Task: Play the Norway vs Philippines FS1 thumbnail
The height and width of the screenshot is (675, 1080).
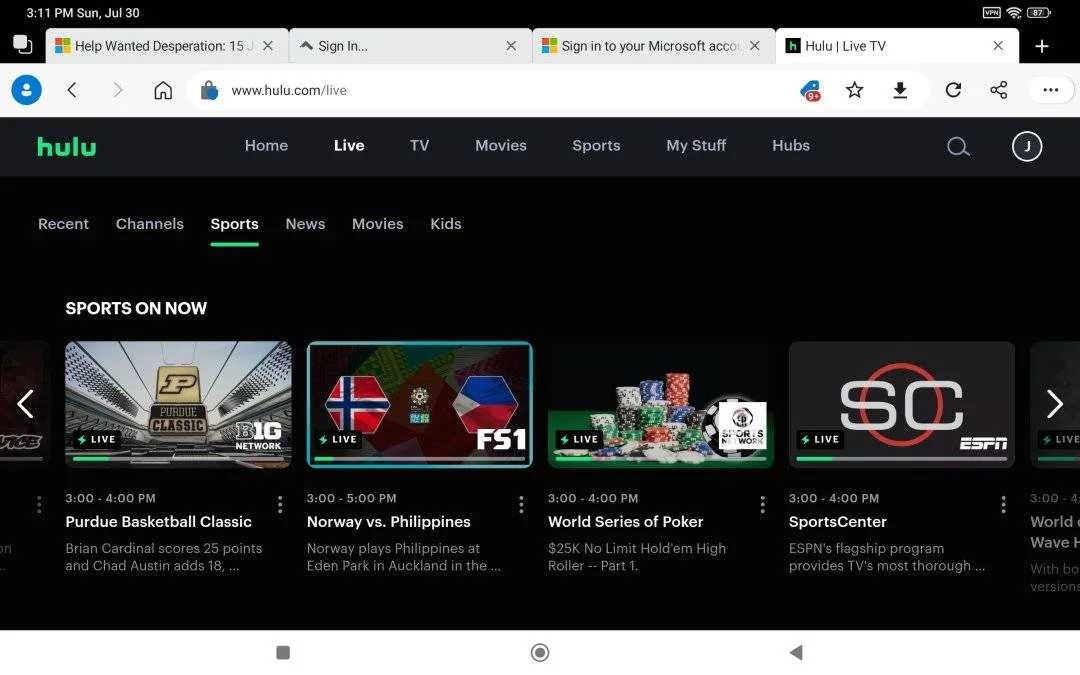Action: 419,404
